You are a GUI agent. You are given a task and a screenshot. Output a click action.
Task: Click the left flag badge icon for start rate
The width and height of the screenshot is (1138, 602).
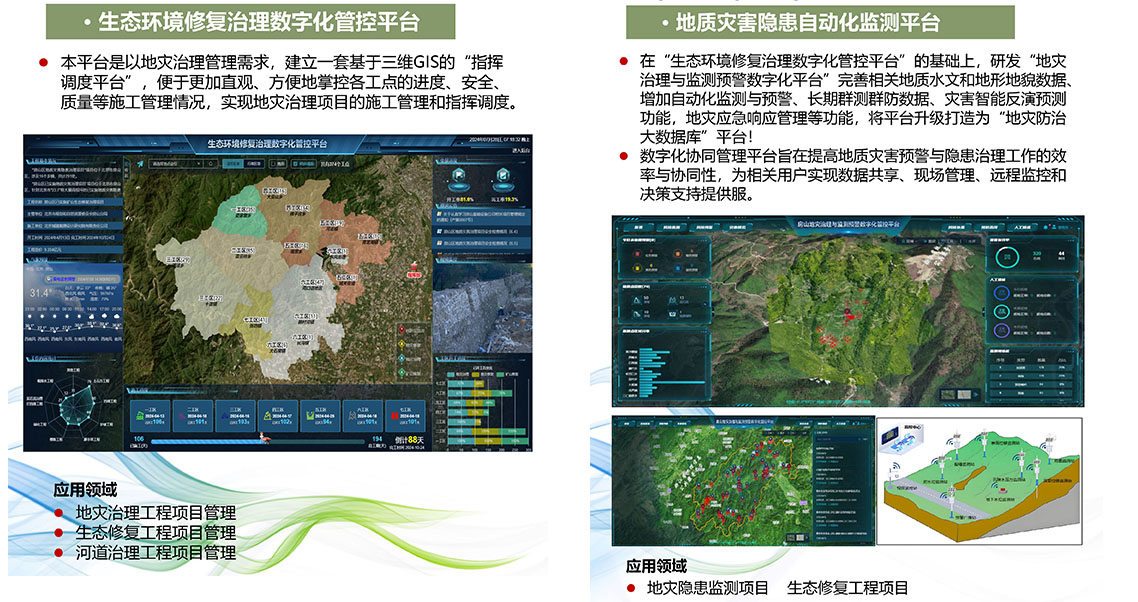pyautogui.click(x=457, y=176)
